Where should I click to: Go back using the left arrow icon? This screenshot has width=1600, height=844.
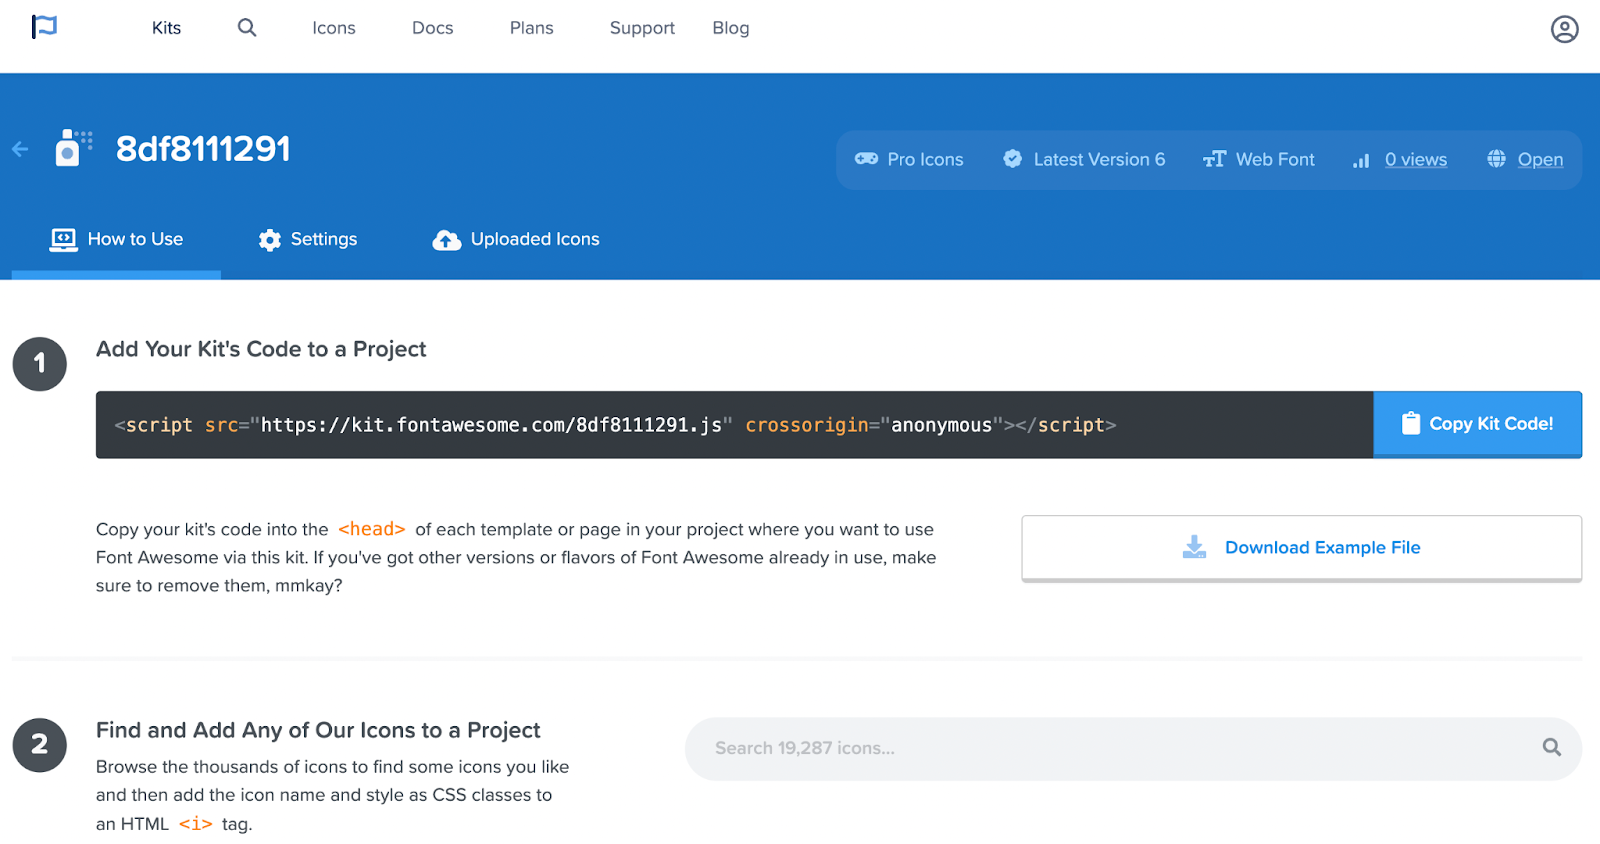click(x=20, y=149)
